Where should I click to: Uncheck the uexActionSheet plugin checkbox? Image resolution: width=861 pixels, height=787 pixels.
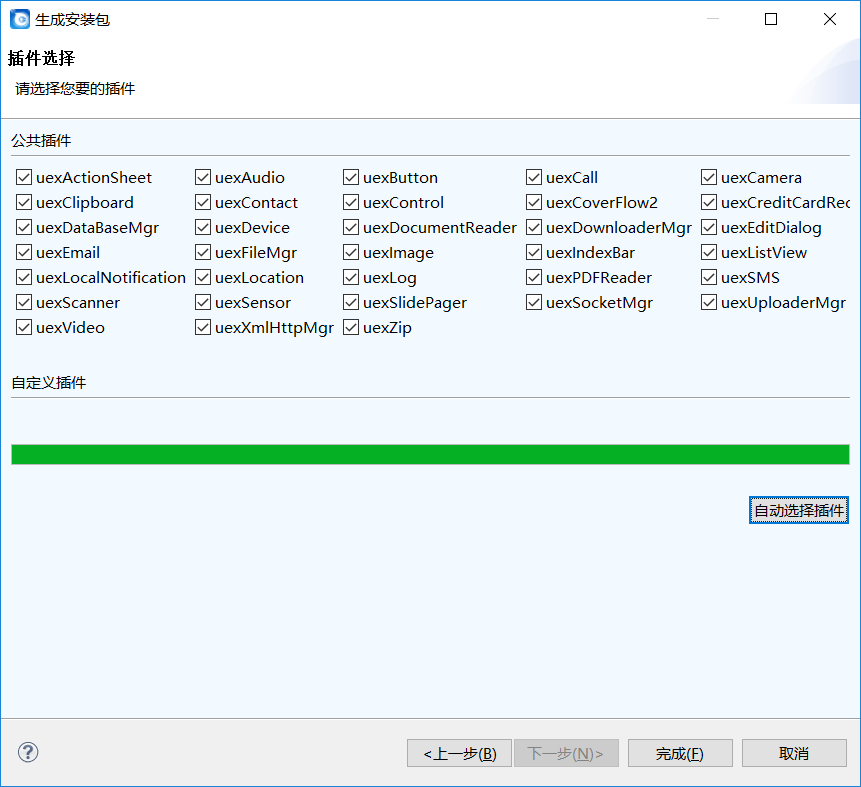coord(24,178)
